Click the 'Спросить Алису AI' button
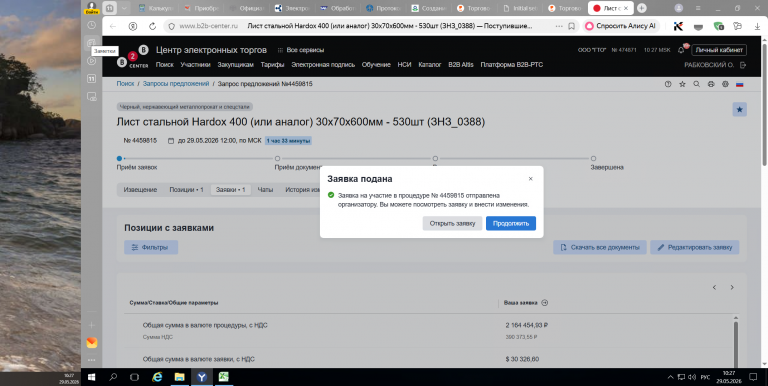The image size is (768, 386). (621, 26)
